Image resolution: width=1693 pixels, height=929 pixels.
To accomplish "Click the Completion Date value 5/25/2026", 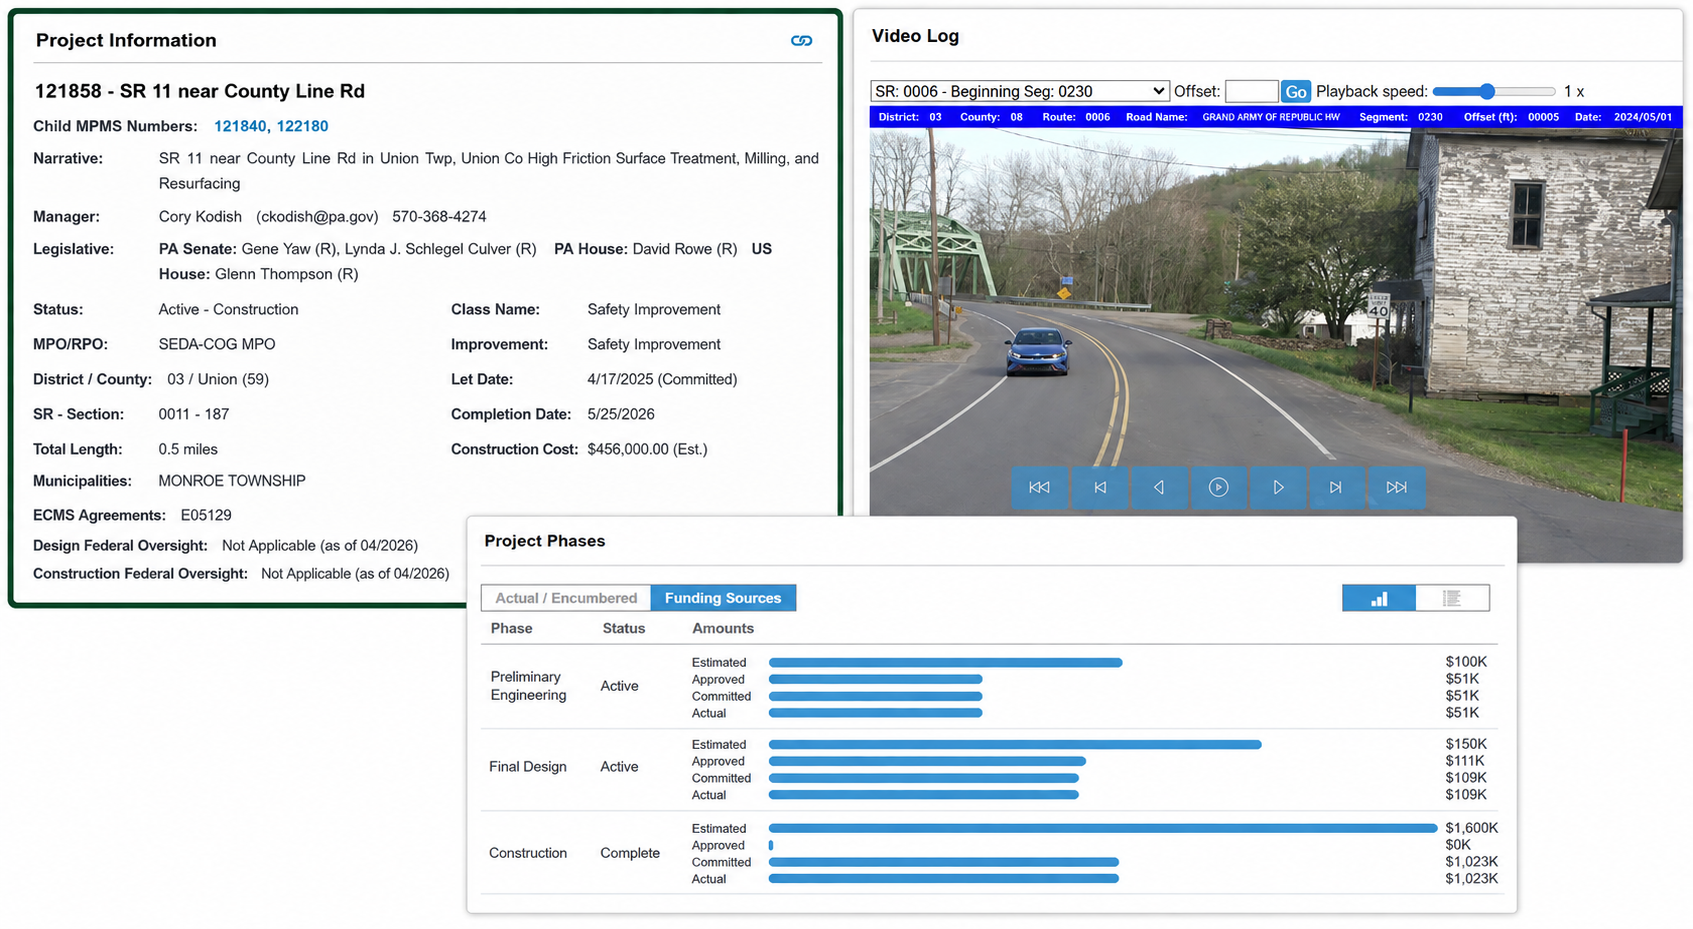I will click(x=621, y=414).
